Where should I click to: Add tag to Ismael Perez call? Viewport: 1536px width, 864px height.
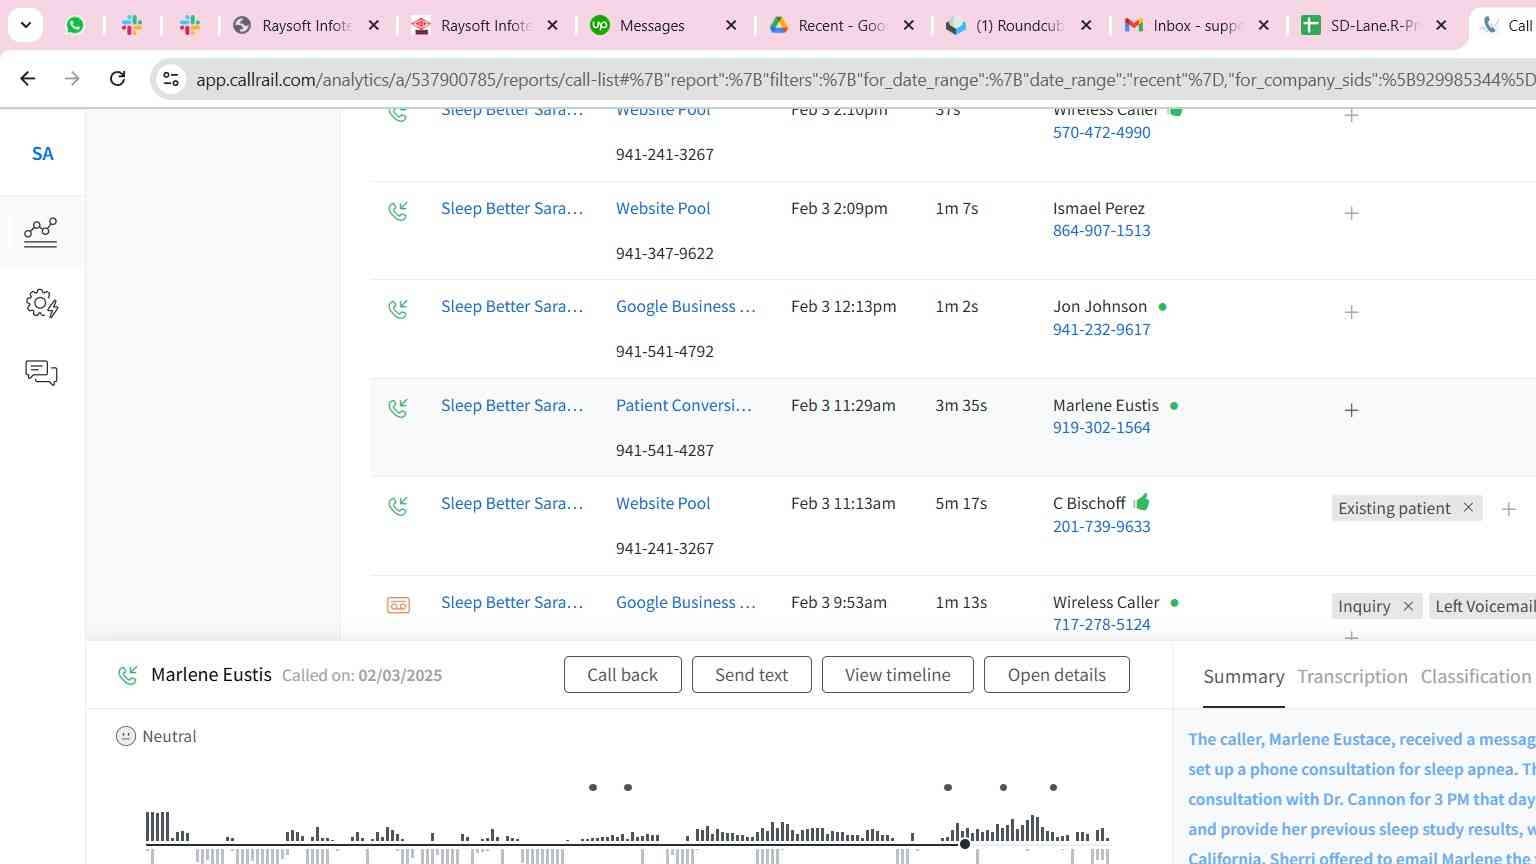[x=1351, y=214]
